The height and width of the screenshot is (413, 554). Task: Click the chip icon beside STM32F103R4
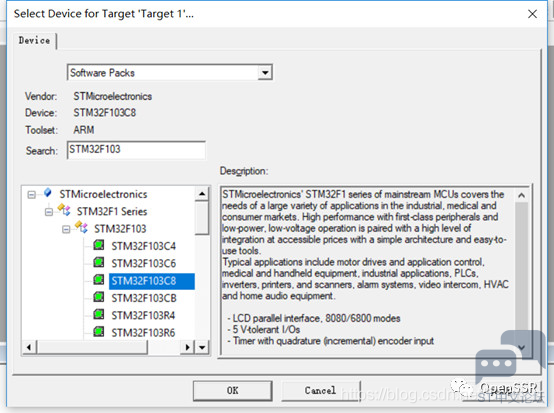(x=99, y=314)
